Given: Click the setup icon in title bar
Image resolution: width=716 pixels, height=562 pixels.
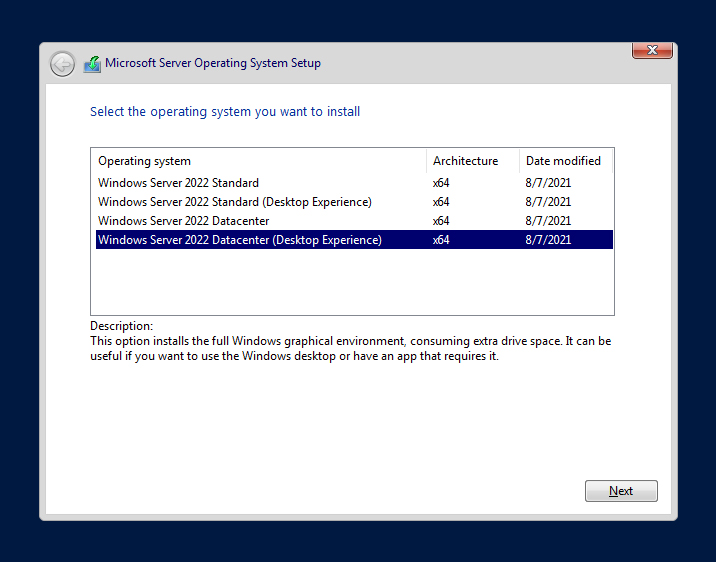Looking at the screenshot, I should pos(92,64).
